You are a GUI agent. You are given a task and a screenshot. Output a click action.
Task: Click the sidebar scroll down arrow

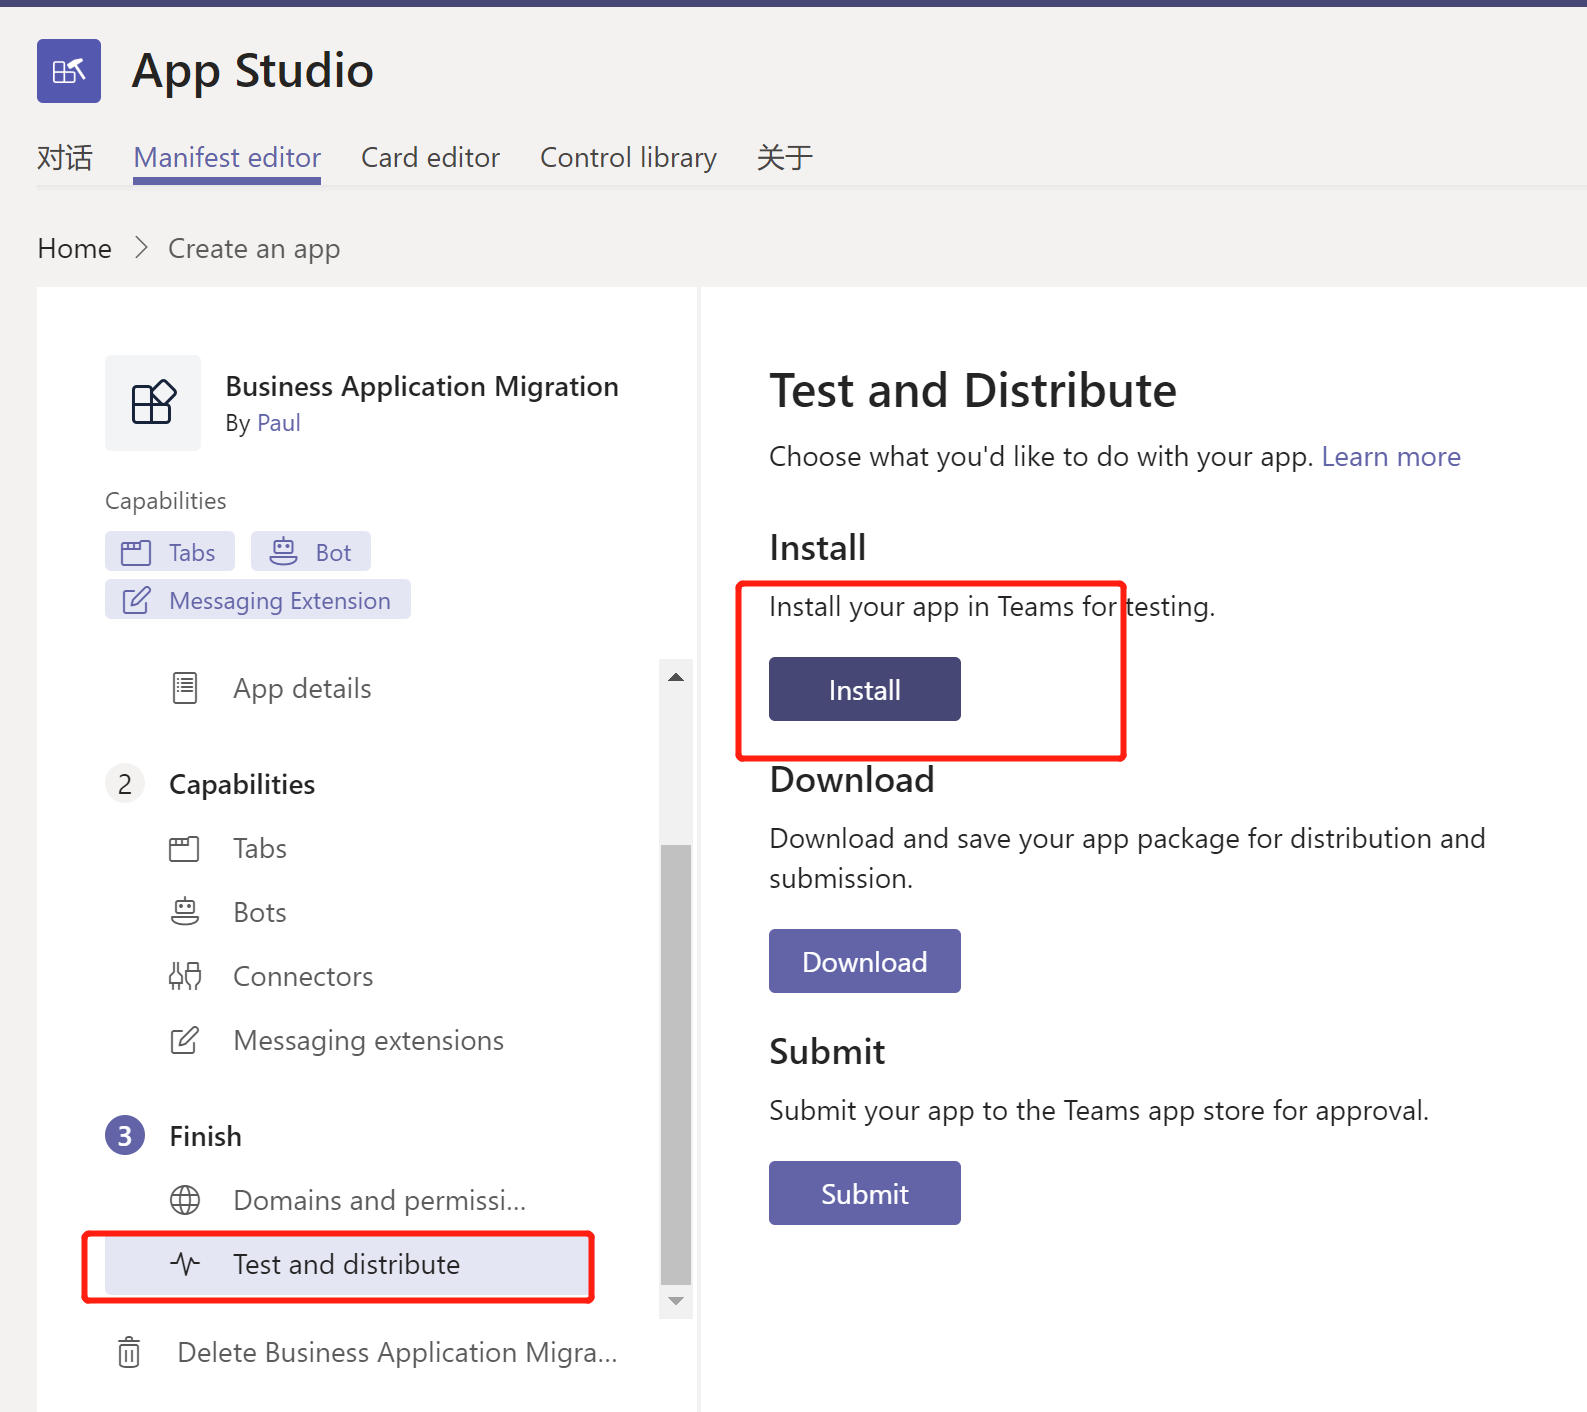click(676, 1301)
